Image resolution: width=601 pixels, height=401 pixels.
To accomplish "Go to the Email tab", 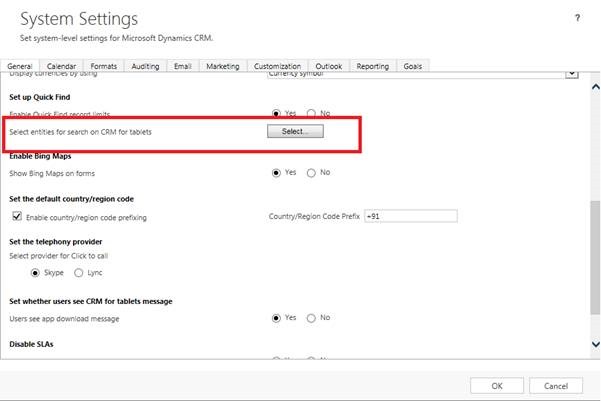I will pos(182,66).
